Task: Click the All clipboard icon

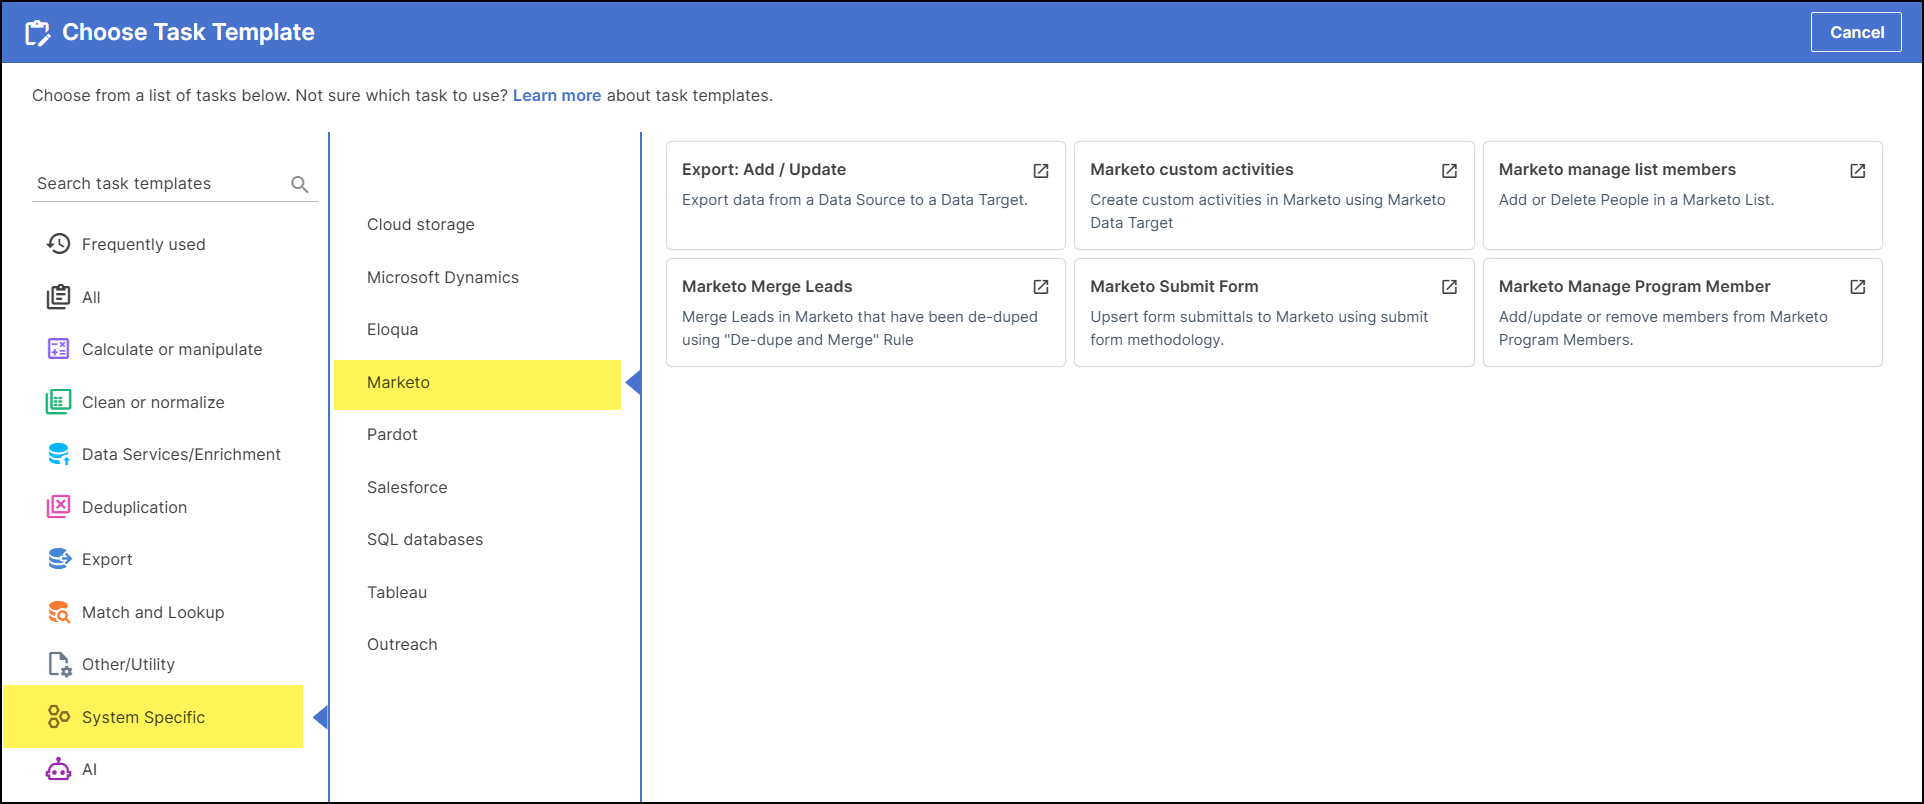Action: [x=58, y=297]
